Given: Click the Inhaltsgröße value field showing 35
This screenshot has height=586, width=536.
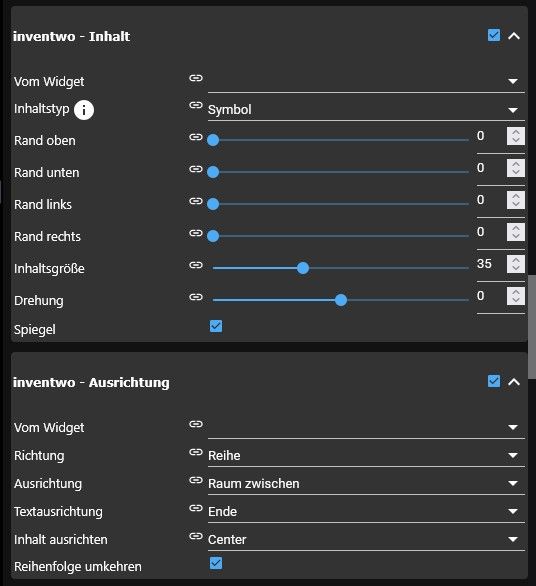Looking at the screenshot, I should click(491, 264).
